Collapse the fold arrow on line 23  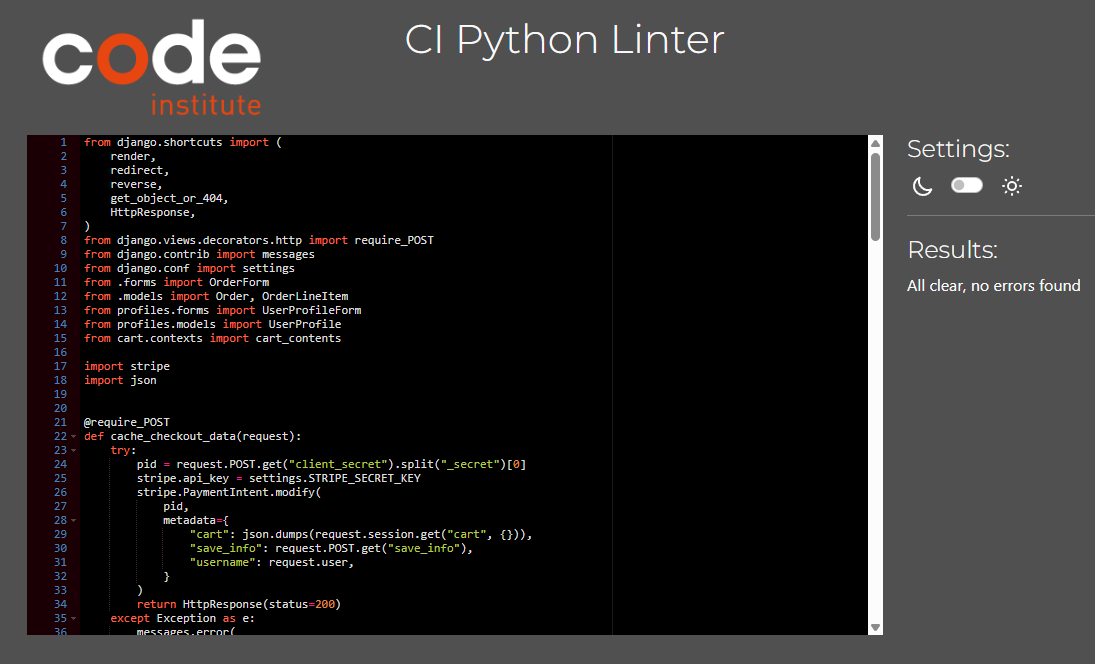[73, 450]
